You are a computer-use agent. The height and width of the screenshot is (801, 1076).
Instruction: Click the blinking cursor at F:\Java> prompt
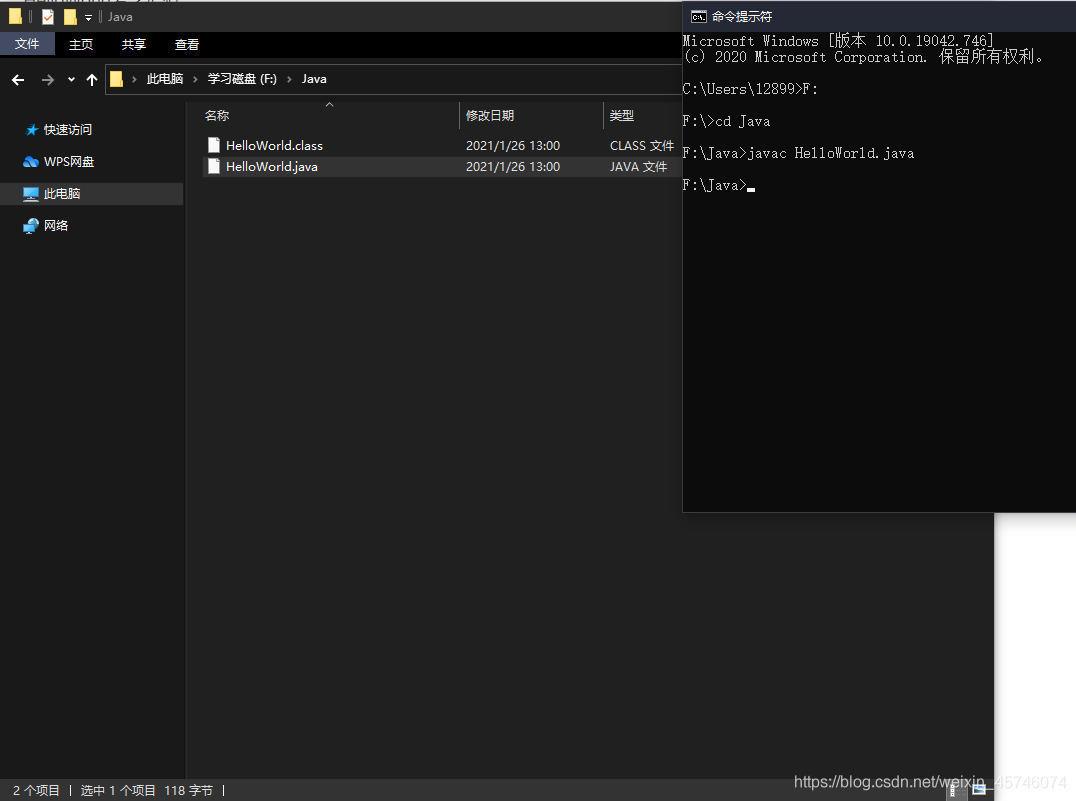751,189
